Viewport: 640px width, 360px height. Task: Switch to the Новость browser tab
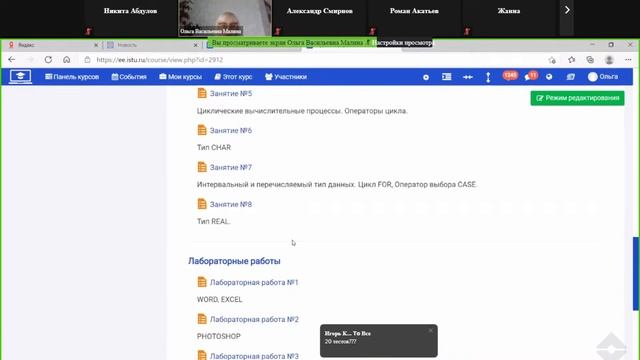[152, 45]
